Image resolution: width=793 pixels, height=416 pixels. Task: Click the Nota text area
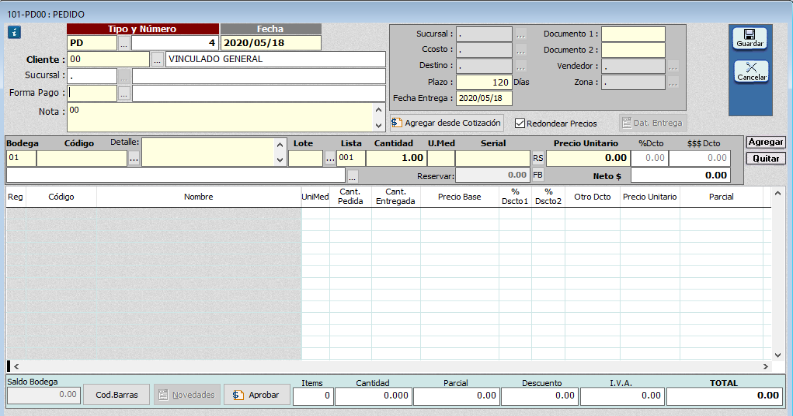221,118
